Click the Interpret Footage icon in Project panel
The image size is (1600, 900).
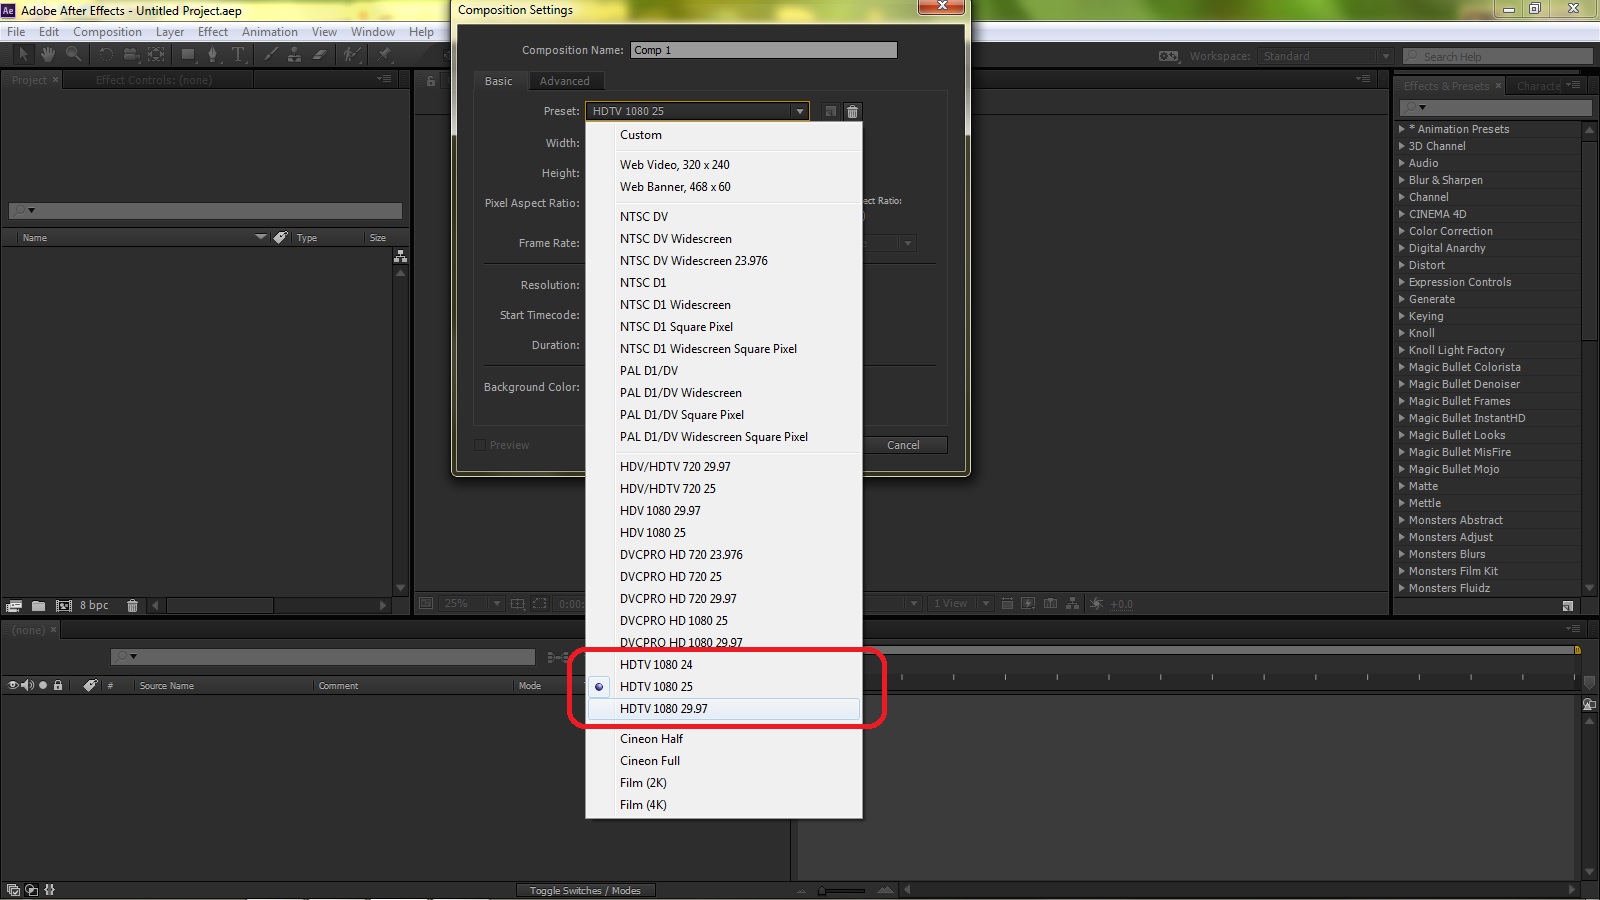click(x=14, y=605)
